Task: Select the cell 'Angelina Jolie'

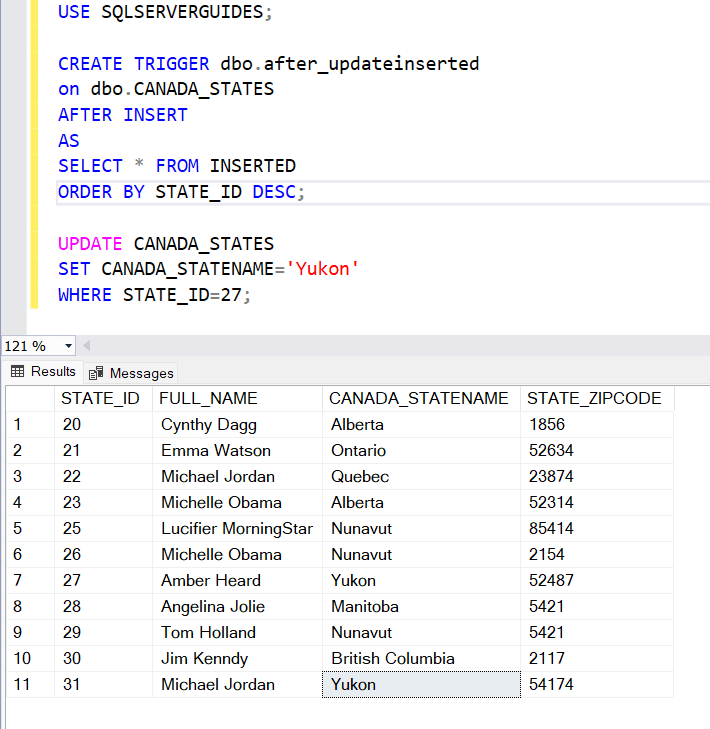Action: pos(237,607)
